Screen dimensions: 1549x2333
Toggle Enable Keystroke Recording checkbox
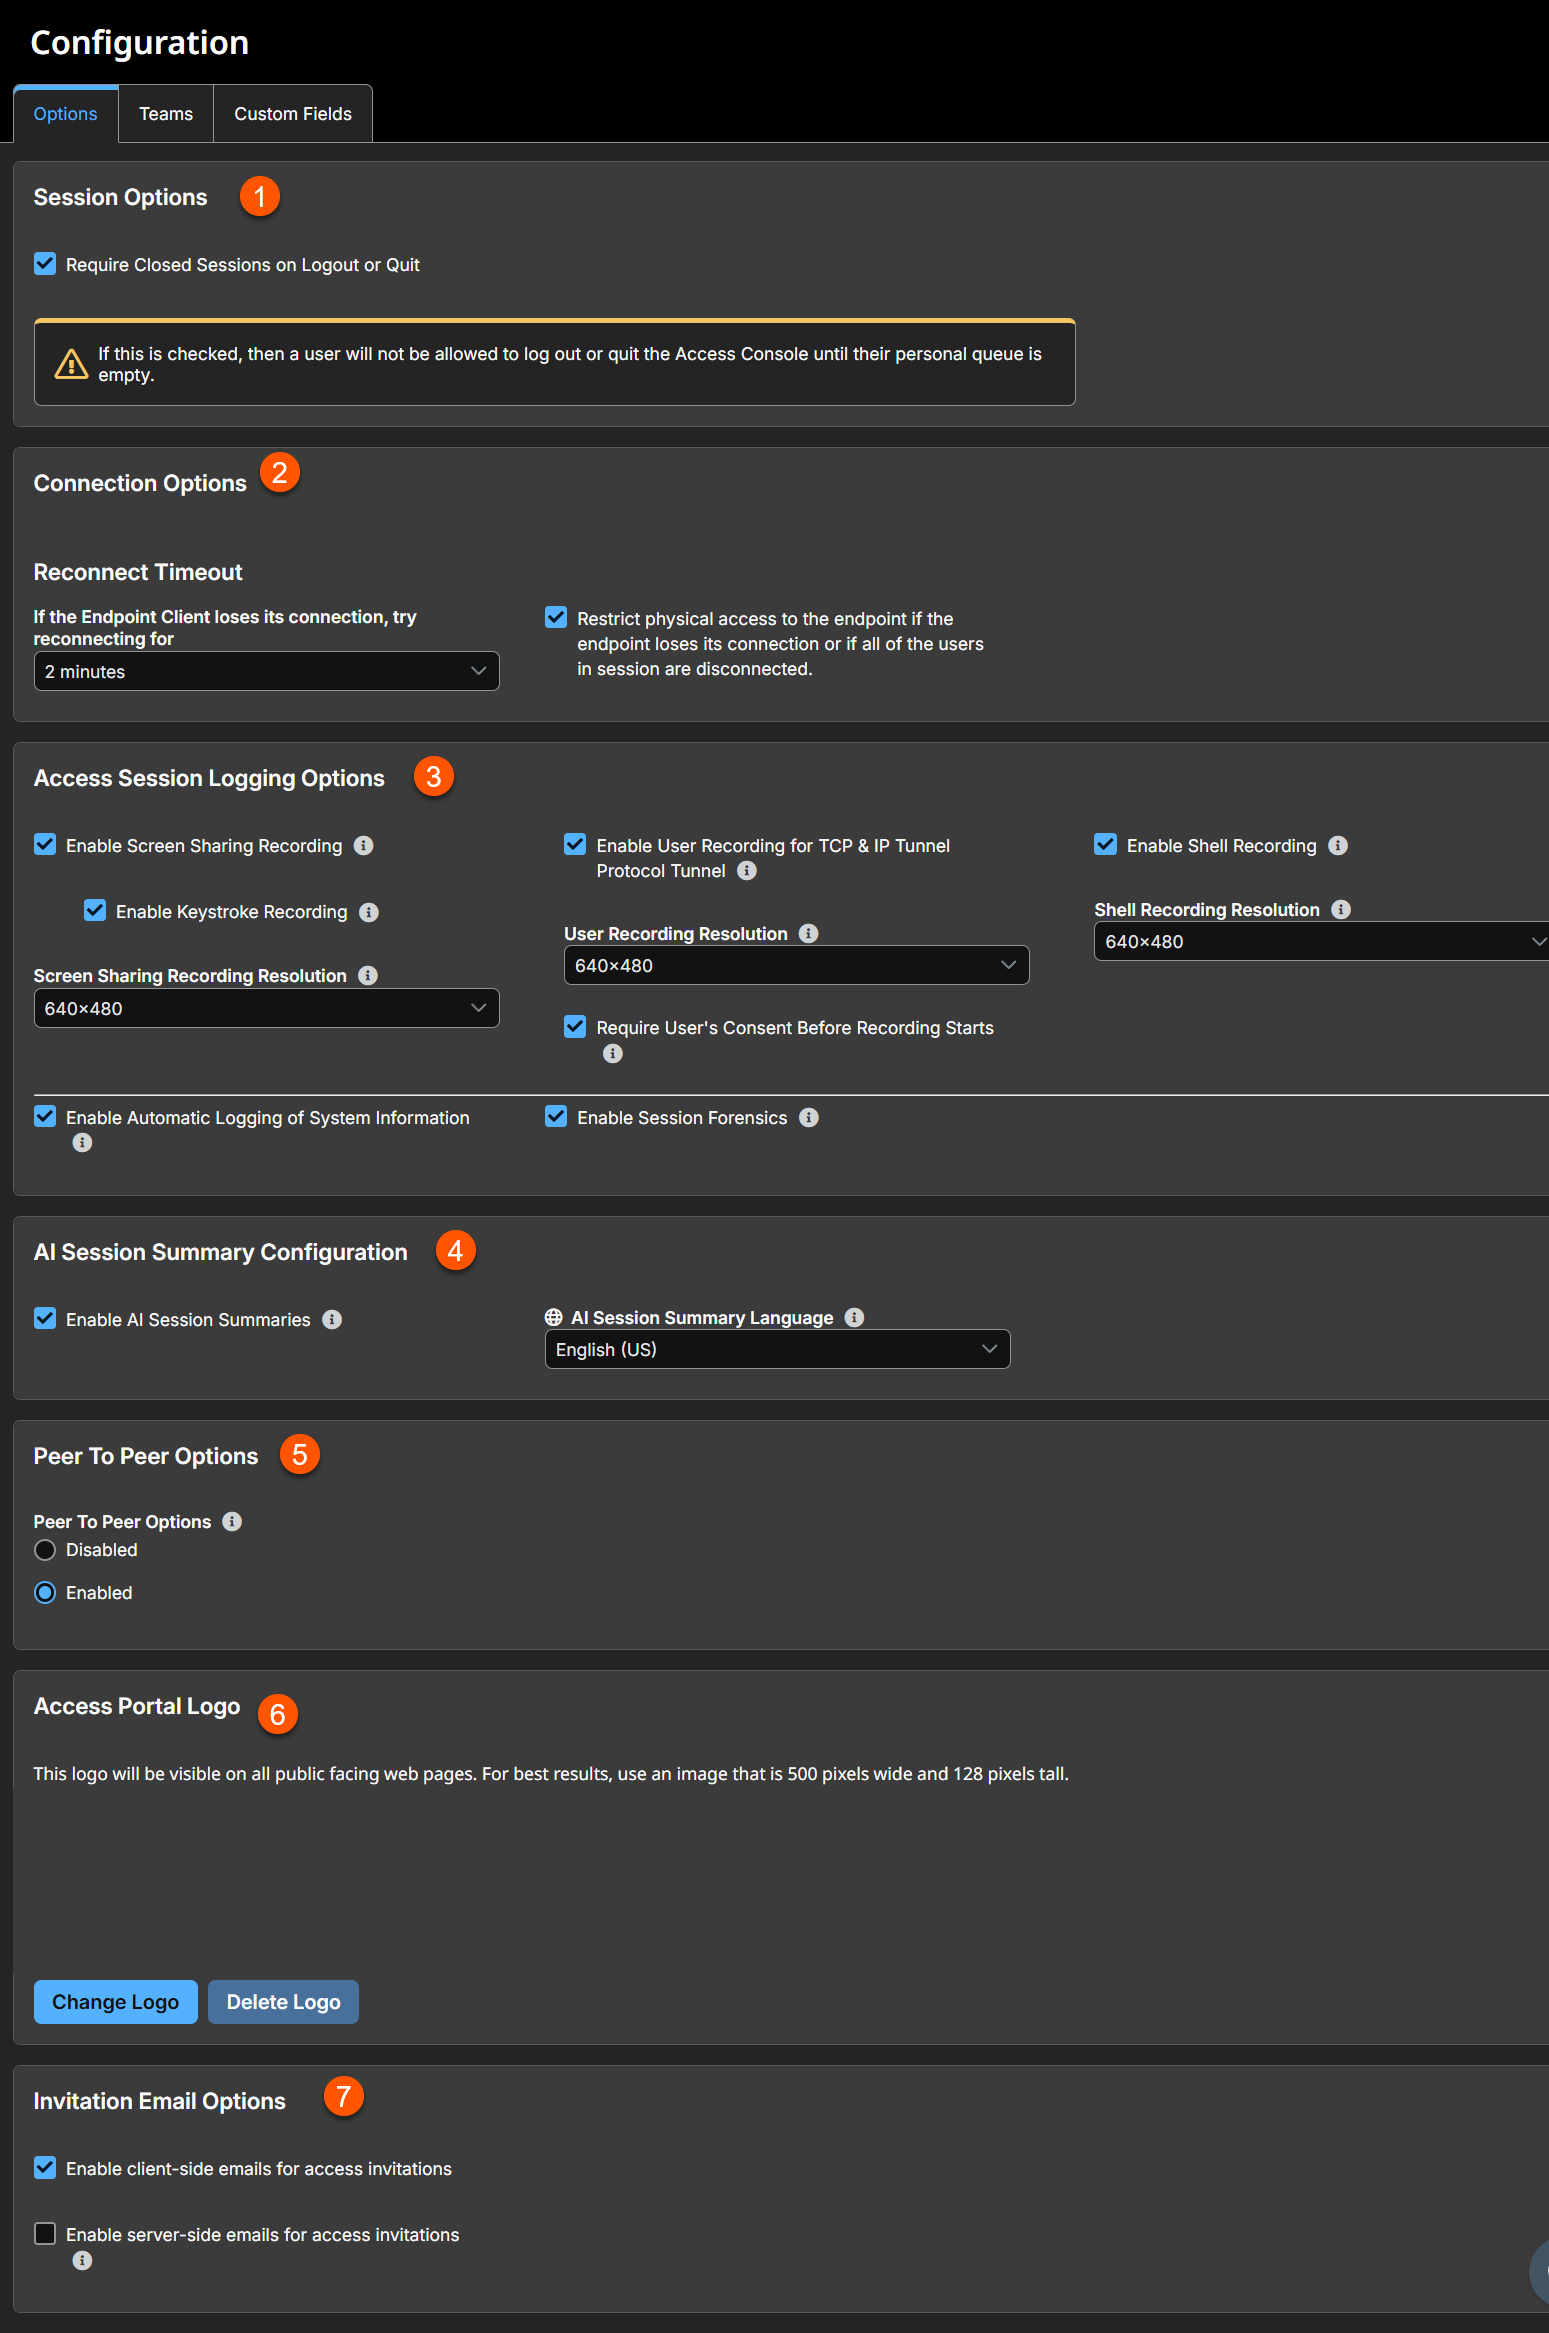[x=95, y=911]
